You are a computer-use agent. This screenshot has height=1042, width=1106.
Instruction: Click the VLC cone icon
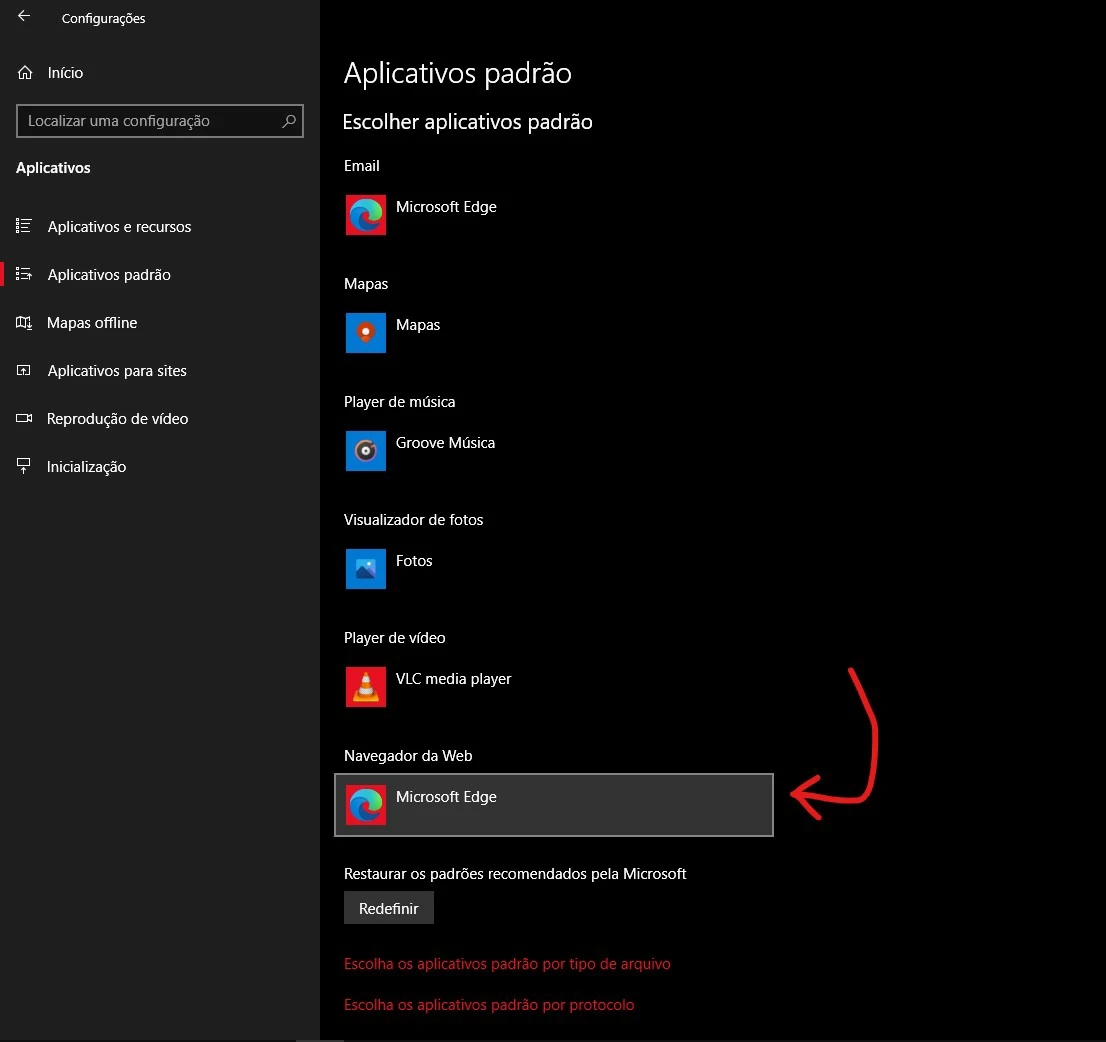pyautogui.click(x=366, y=686)
